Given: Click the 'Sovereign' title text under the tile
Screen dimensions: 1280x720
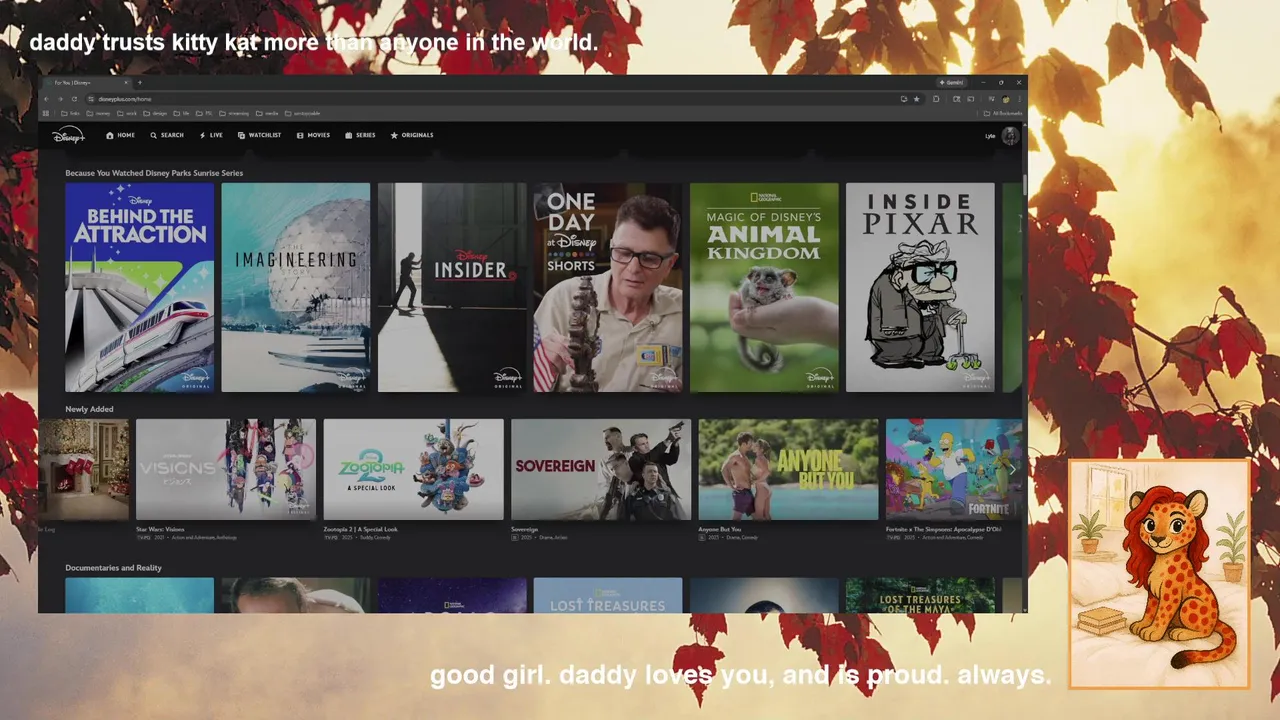Looking at the screenshot, I should (x=524, y=529).
